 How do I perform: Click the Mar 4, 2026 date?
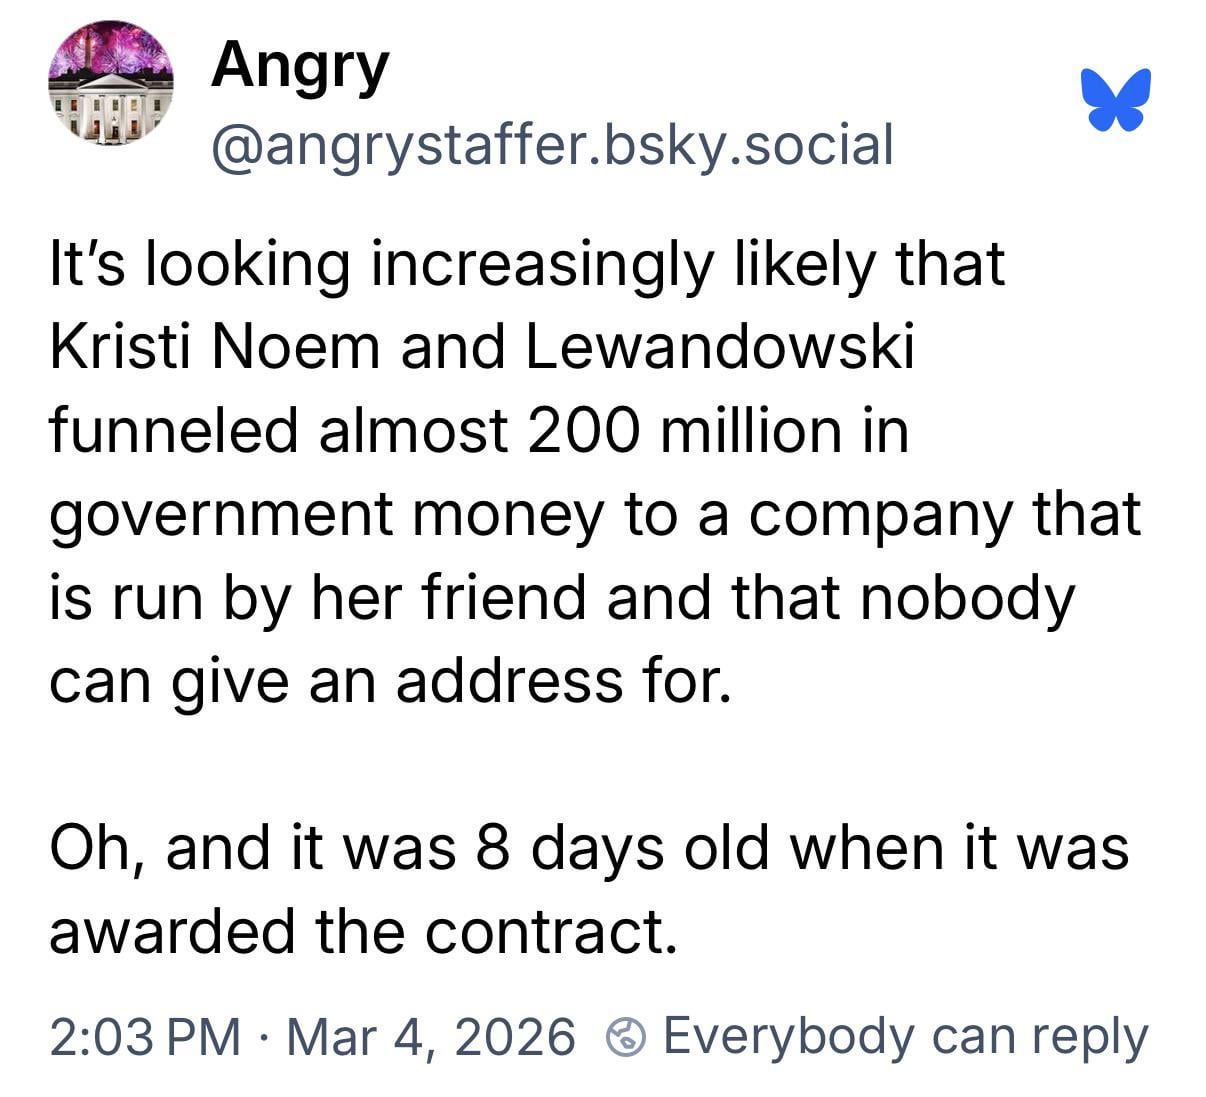(x=431, y=1037)
